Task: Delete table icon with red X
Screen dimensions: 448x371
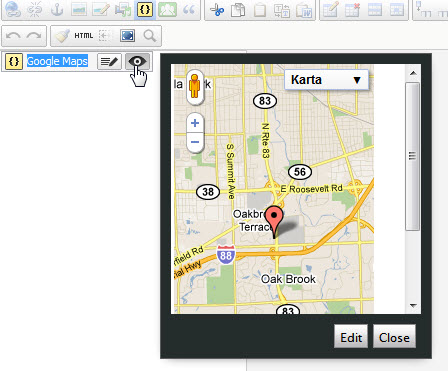Action: (x=353, y=10)
